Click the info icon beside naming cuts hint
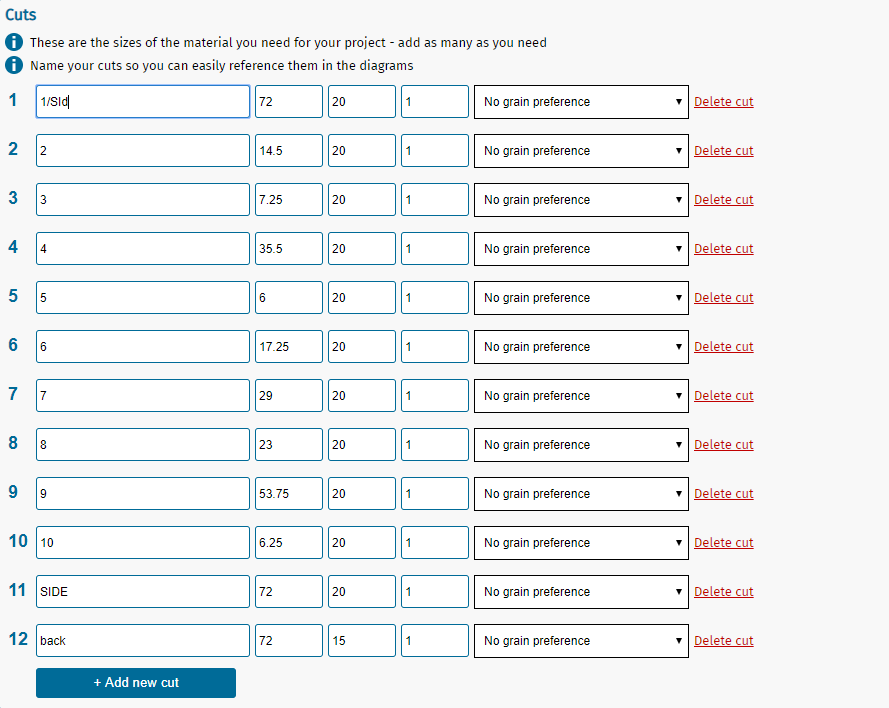Viewport: 889px width, 708px height. [14, 65]
